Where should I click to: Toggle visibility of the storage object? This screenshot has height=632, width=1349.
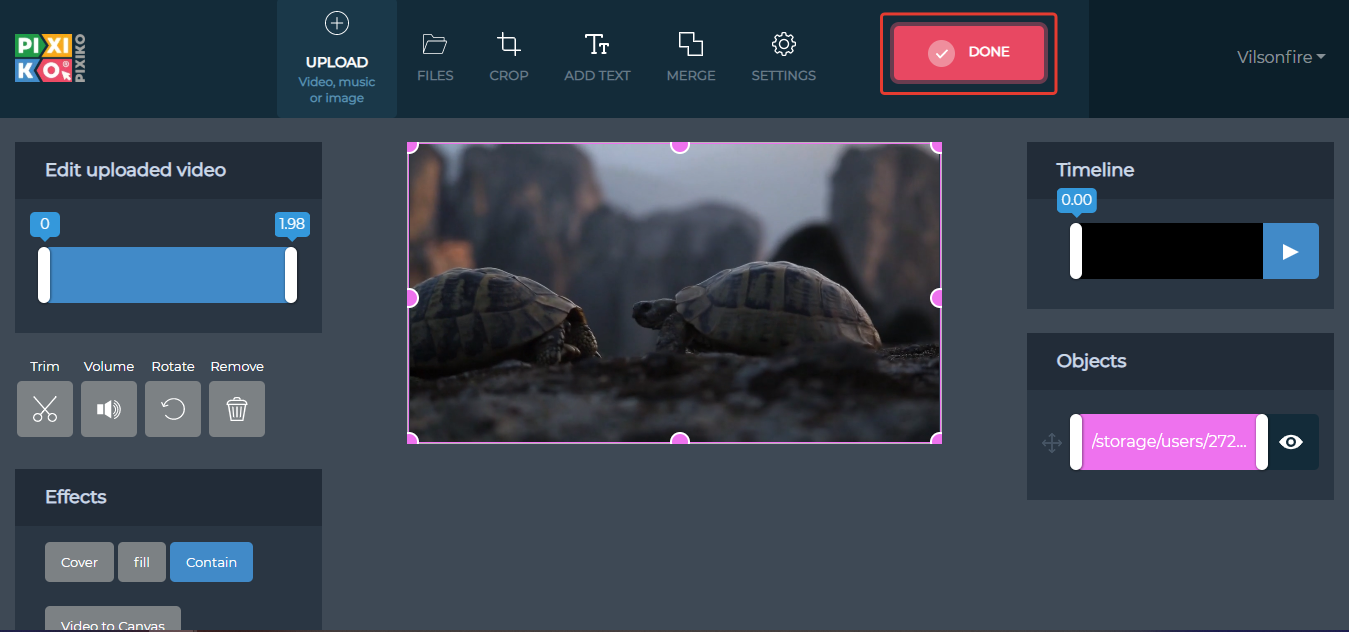click(x=1291, y=442)
